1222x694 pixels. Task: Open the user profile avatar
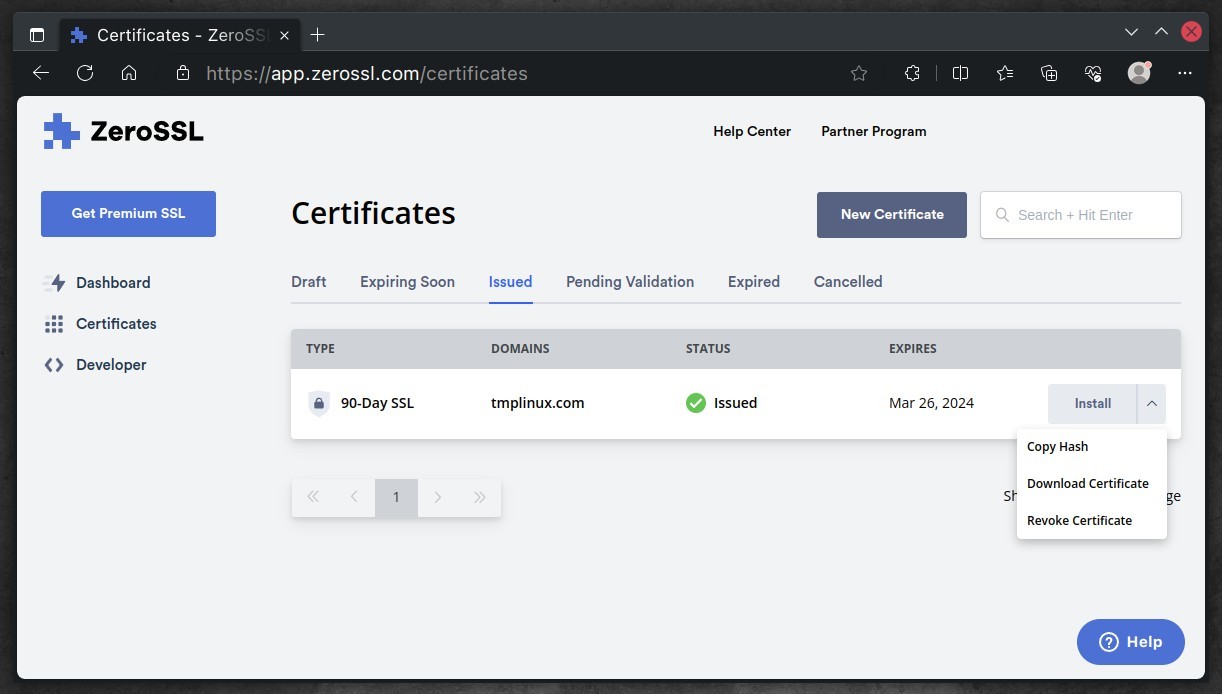coord(1139,73)
